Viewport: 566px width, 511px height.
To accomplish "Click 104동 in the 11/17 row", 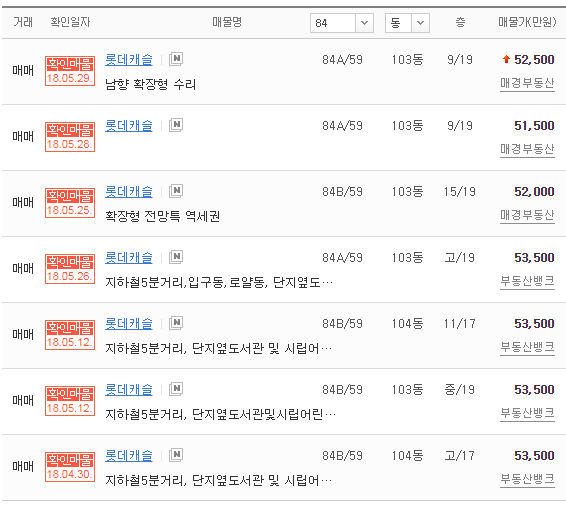I will [x=408, y=324].
